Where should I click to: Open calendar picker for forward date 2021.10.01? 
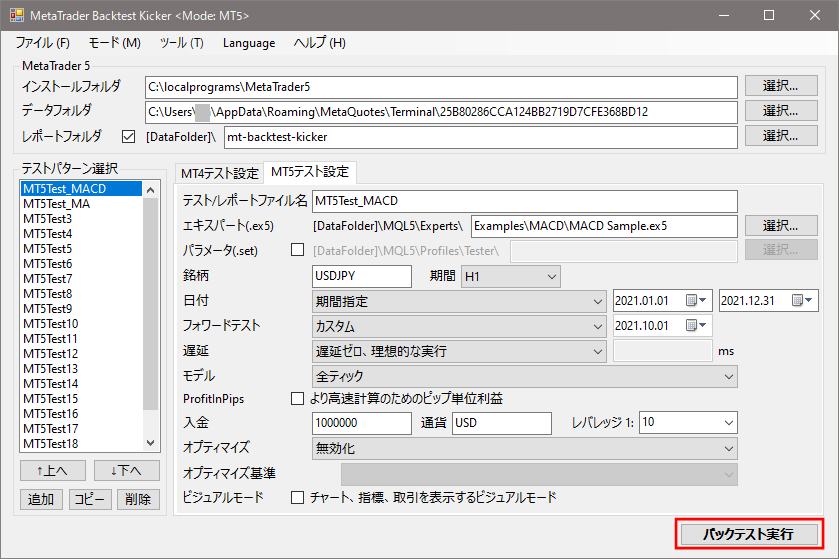[696, 325]
